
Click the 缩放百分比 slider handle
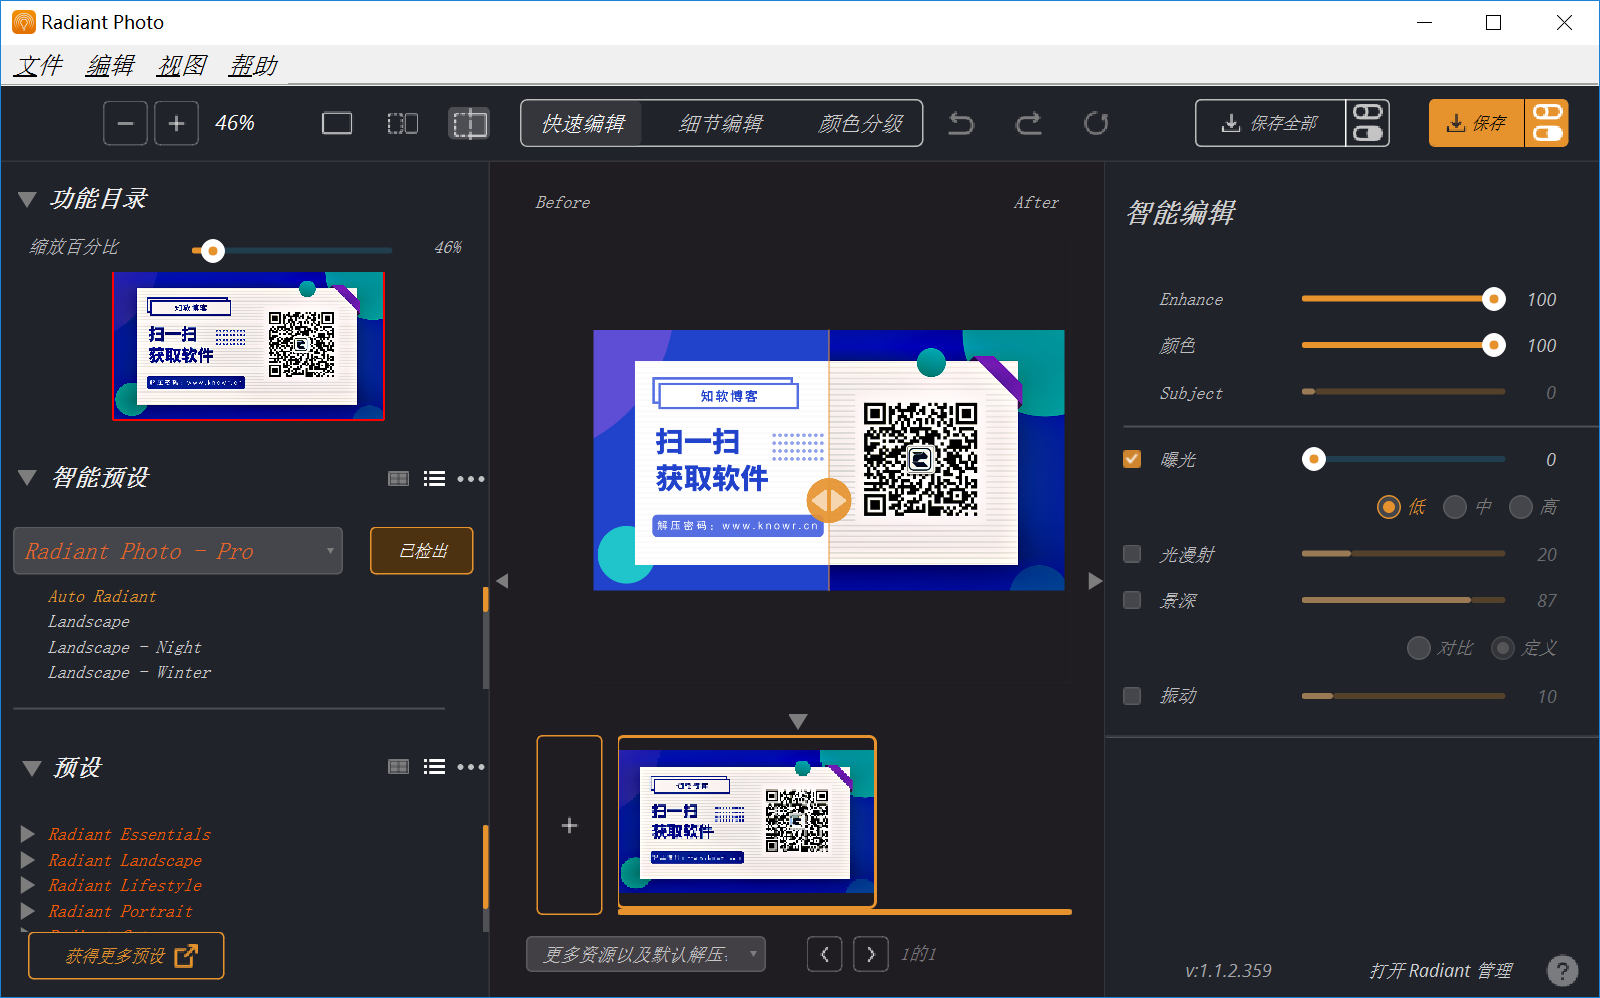click(x=212, y=250)
